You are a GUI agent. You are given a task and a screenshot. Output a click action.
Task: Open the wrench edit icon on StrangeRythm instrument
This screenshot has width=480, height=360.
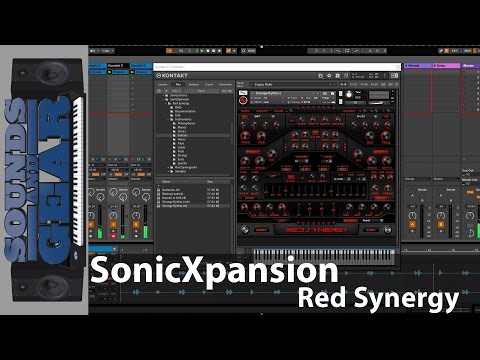click(x=243, y=93)
